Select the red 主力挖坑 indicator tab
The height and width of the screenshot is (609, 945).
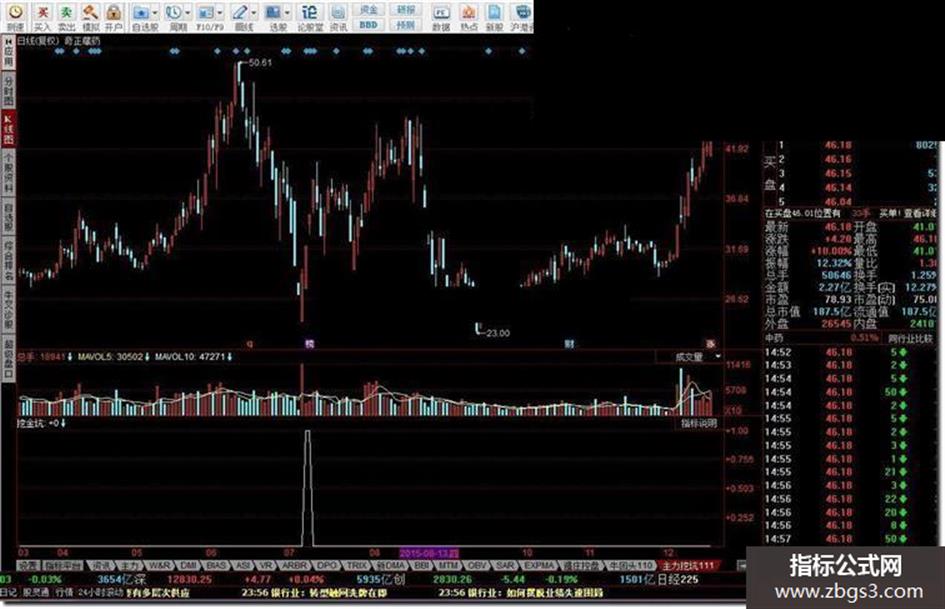tap(688, 566)
